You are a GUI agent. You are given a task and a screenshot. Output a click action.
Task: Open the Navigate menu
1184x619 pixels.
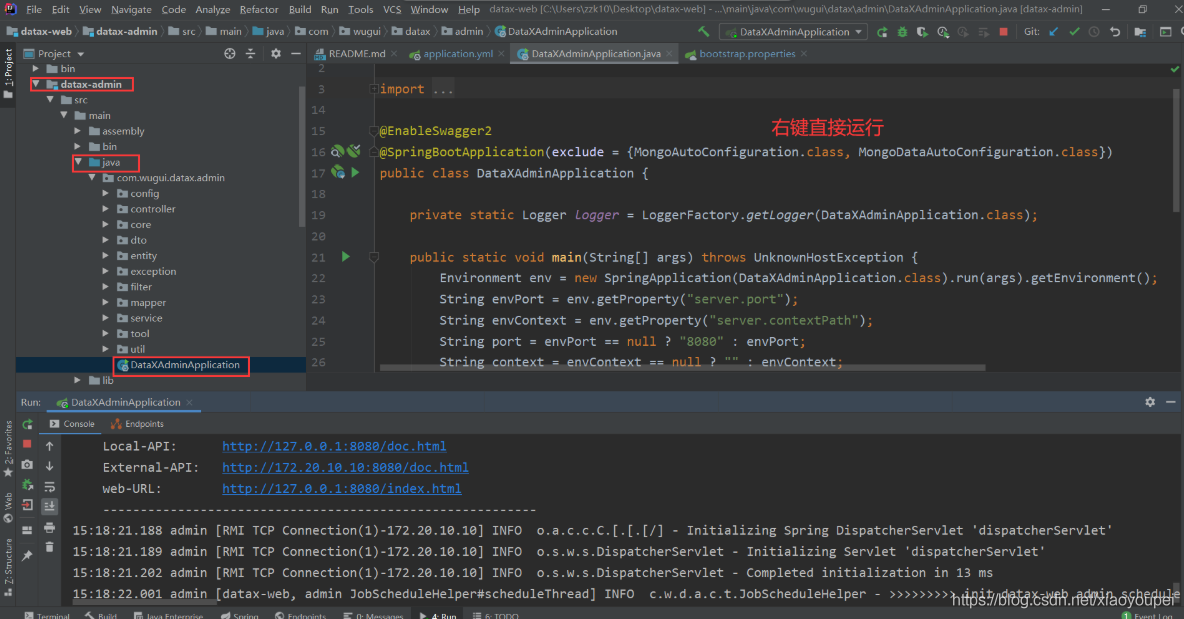coord(131,10)
